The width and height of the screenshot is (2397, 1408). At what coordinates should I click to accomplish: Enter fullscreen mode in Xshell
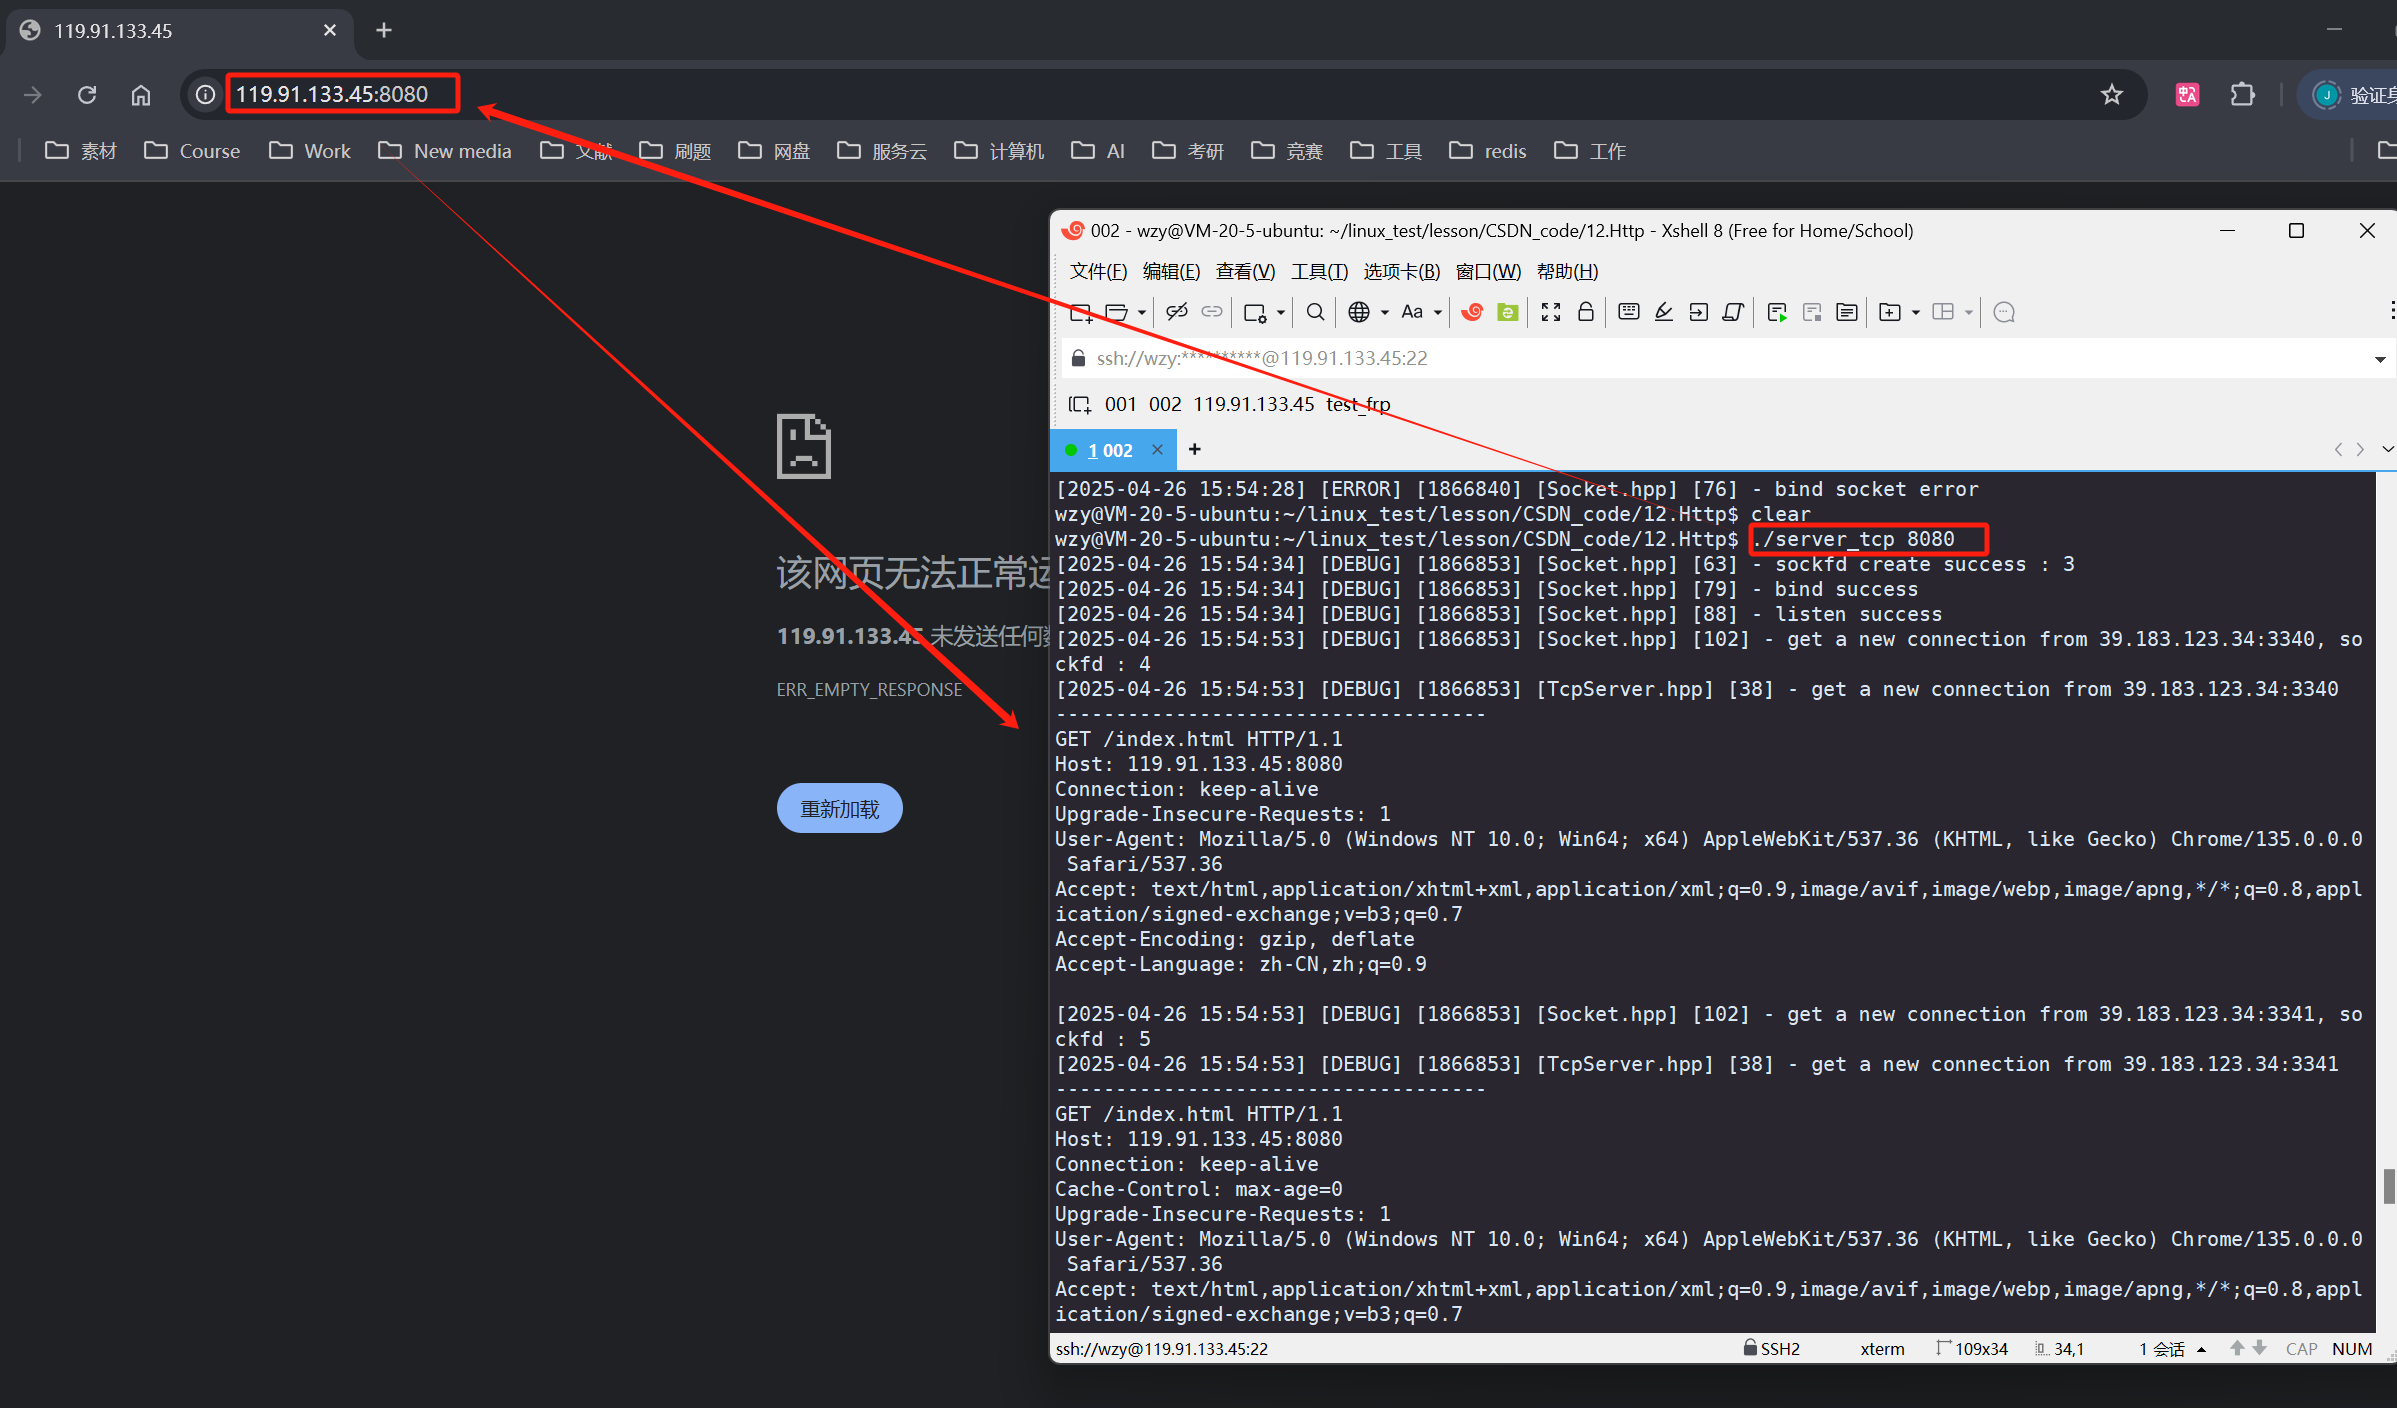pyautogui.click(x=1550, y=312)
